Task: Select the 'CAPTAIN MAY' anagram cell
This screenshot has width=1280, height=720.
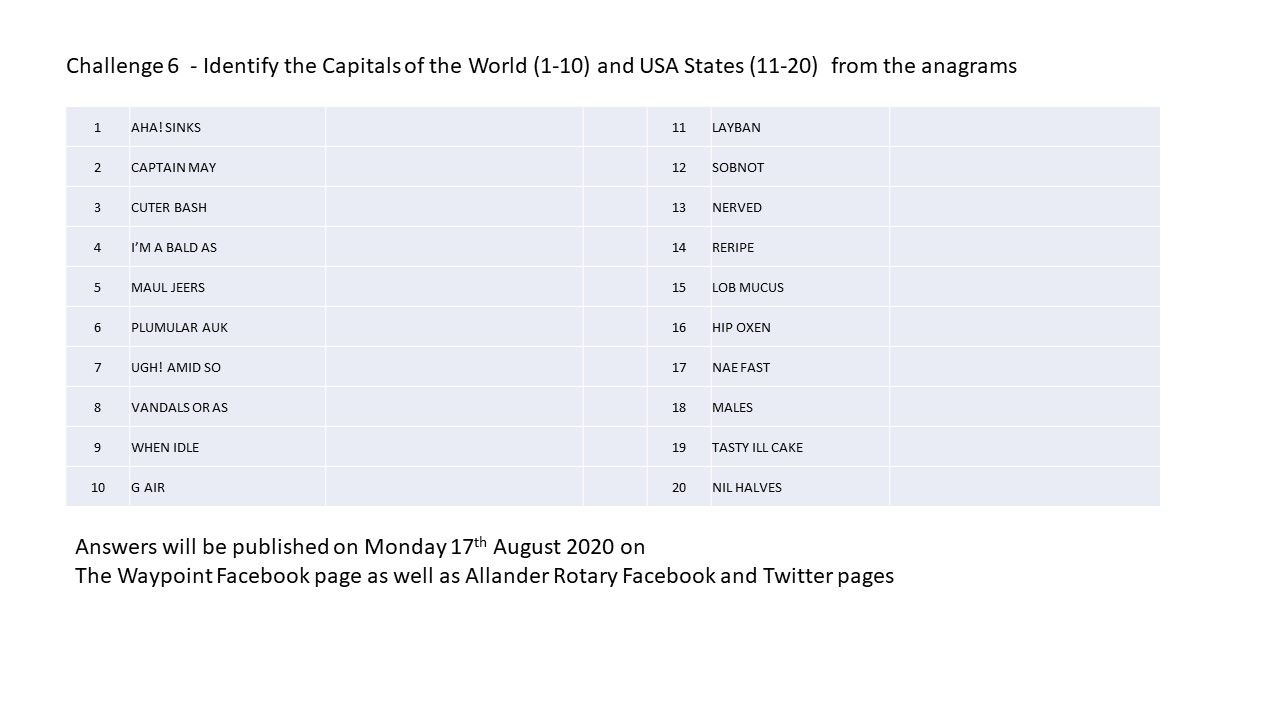Action: point(173,168)
